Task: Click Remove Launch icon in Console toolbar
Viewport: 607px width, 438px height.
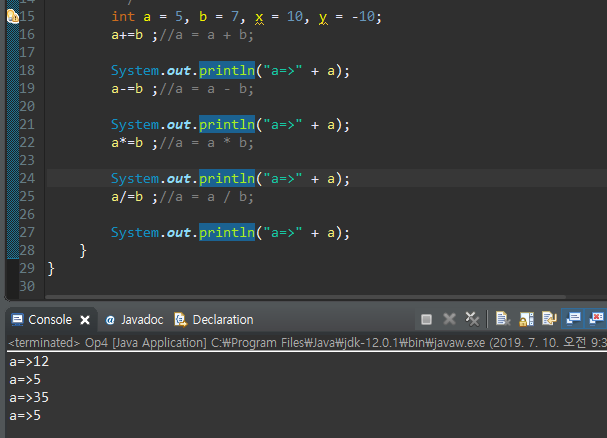Action: 449,319
